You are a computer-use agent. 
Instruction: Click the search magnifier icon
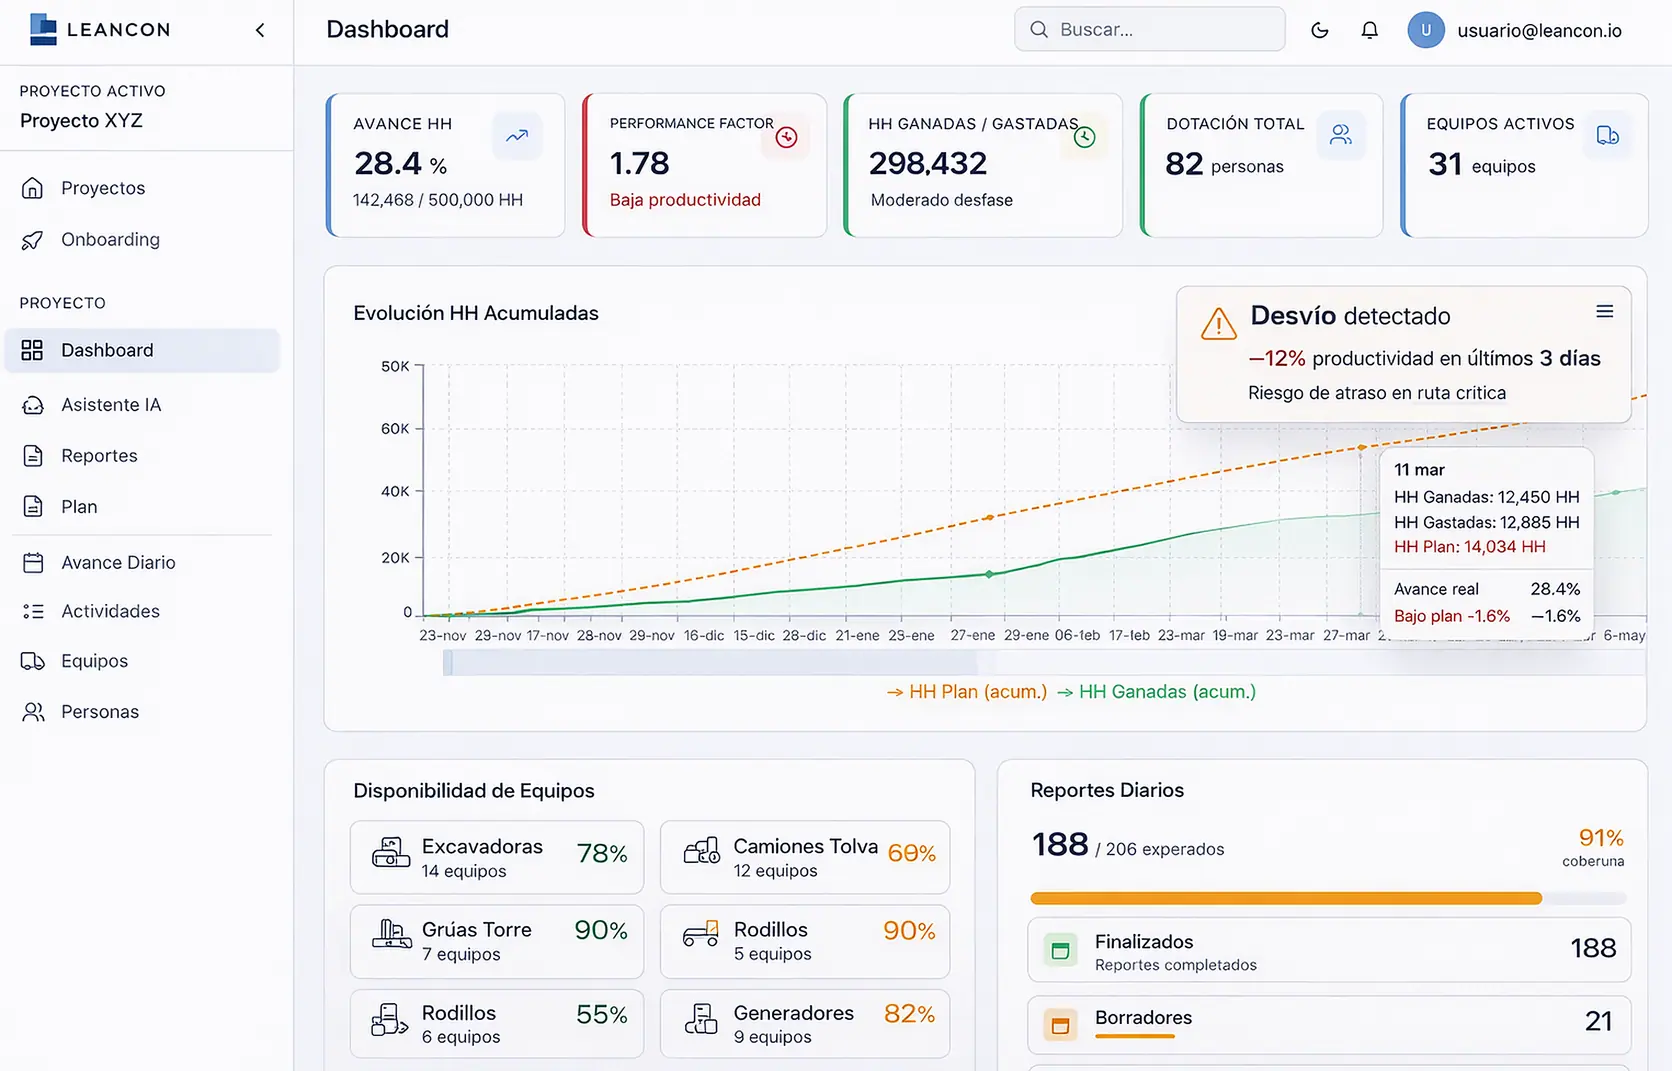[1039, 29]
